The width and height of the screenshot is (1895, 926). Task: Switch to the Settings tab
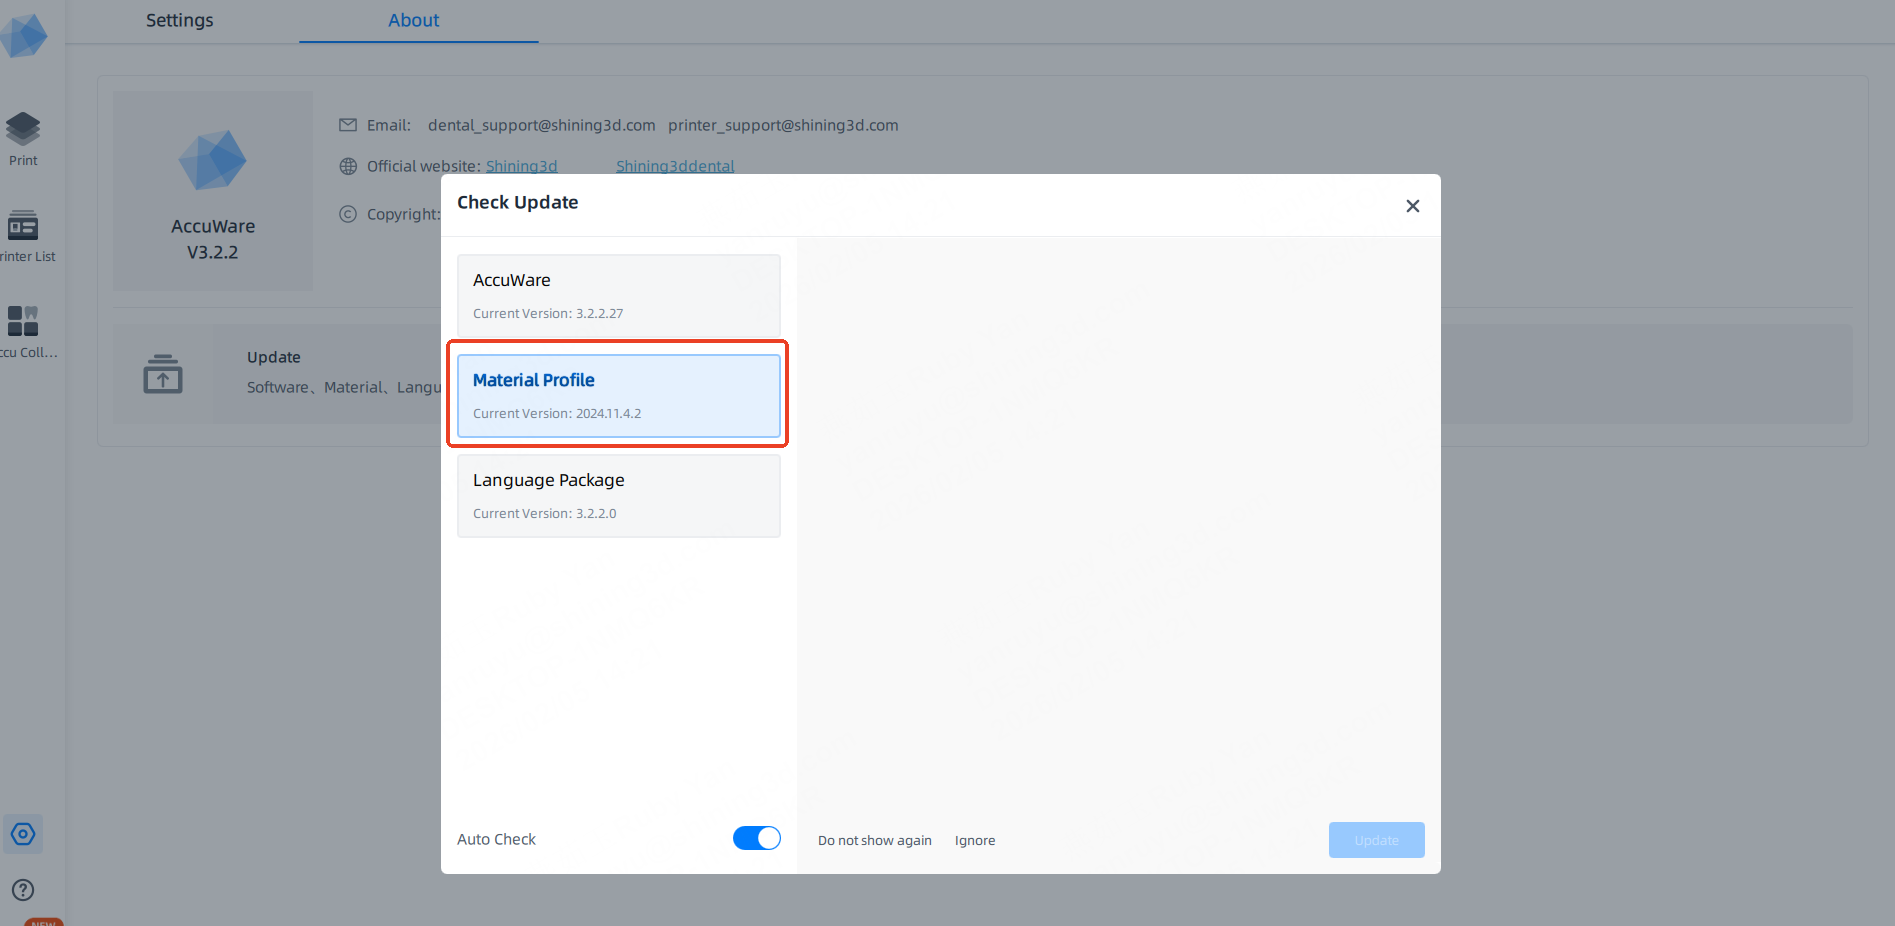pos(180,20)
